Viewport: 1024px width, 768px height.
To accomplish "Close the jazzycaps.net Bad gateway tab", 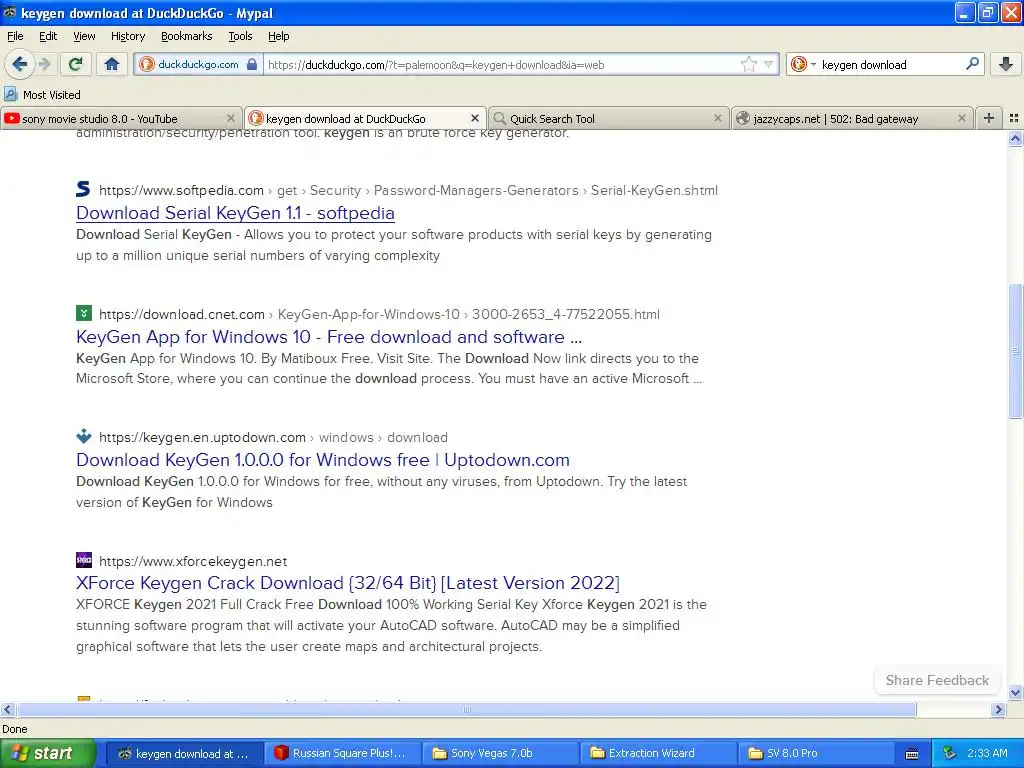I will click(961, 118).
